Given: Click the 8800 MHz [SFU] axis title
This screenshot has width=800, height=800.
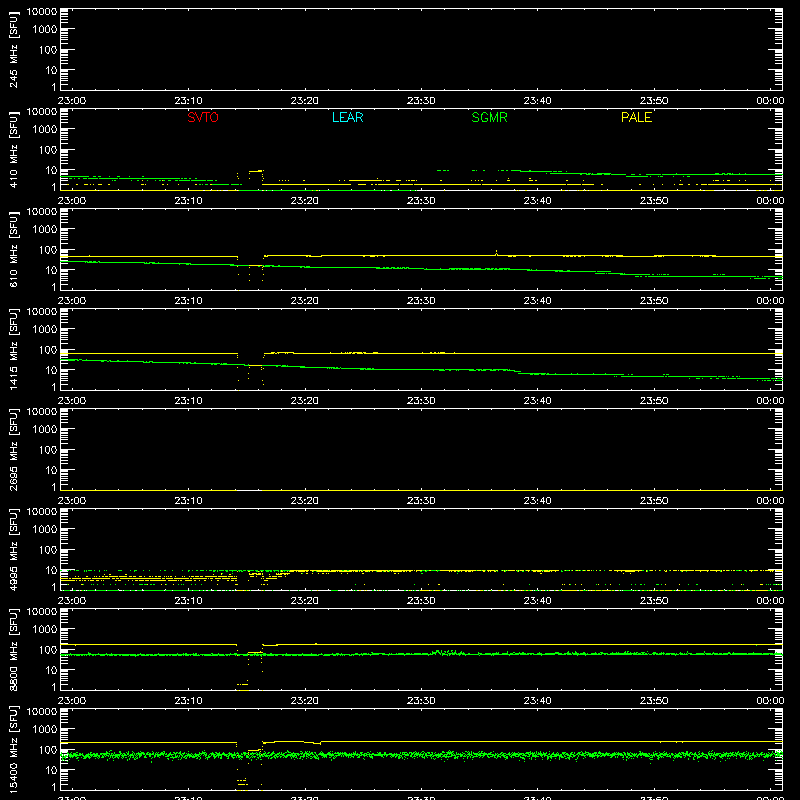Looking at the screenshot, I should point(13,650).
